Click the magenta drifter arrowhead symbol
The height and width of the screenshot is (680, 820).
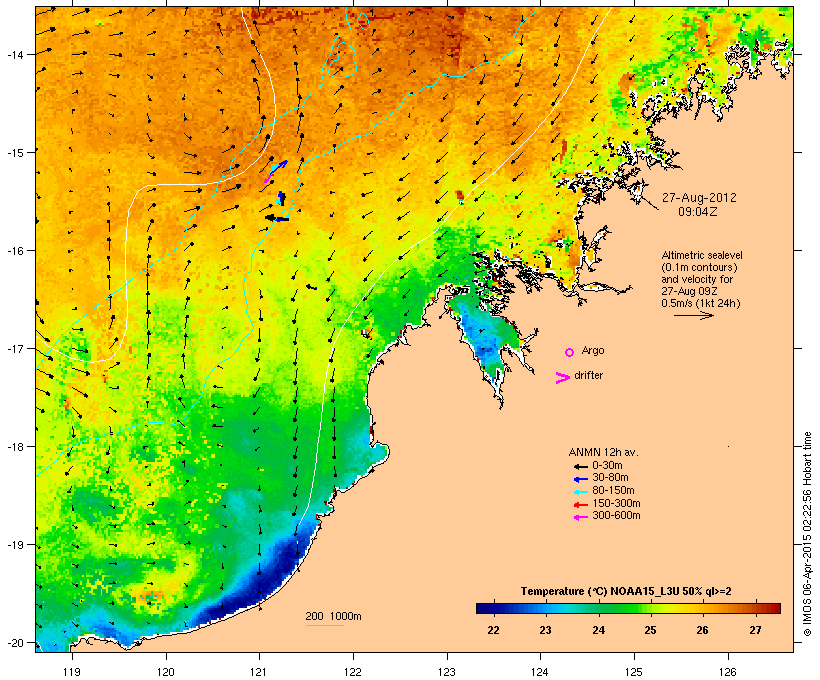[563, 378]
